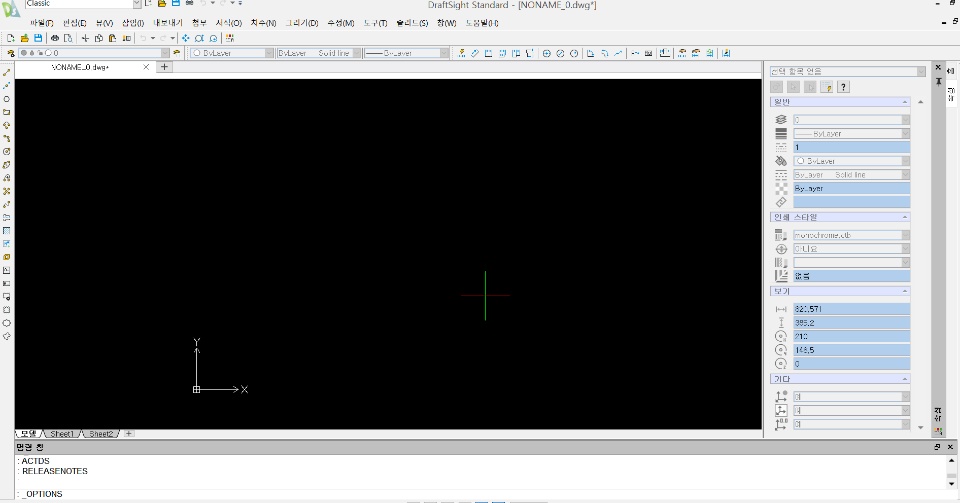Open the Redo history dropdown arrow

click(173, 38)
